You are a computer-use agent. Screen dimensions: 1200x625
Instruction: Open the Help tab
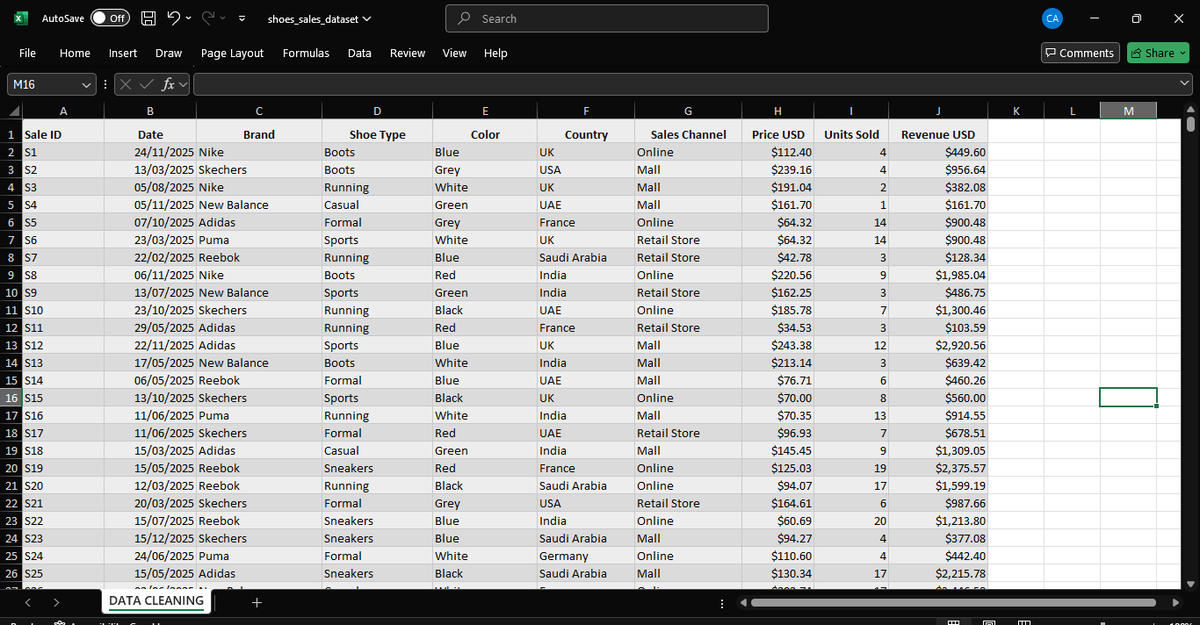point(495,53)
